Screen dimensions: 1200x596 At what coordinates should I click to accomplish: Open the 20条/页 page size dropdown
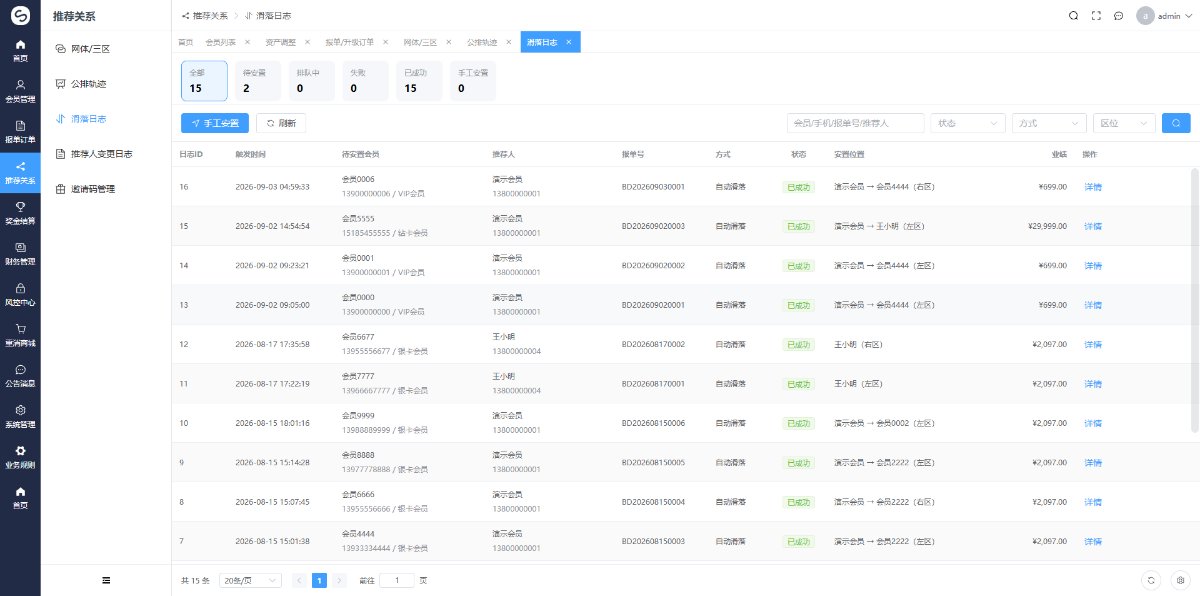coord(250,580)
